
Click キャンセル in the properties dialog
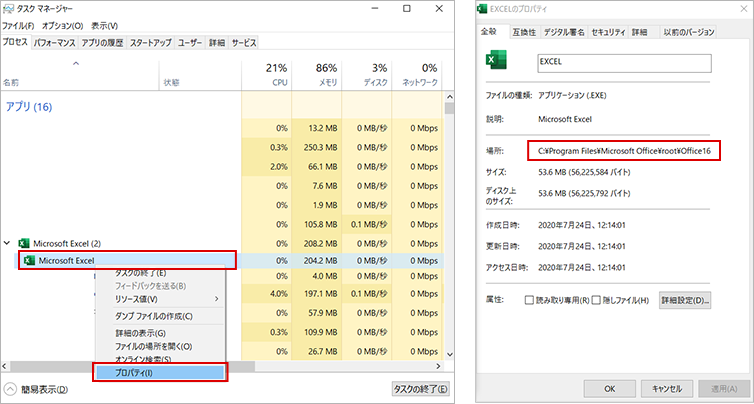pos(667,388)
